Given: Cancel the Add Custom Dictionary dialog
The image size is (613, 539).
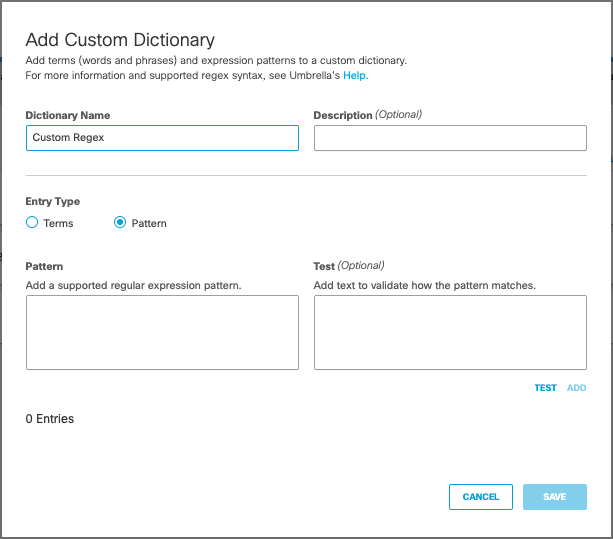Looking at the screenshot, I should click(x=480, y=497).
